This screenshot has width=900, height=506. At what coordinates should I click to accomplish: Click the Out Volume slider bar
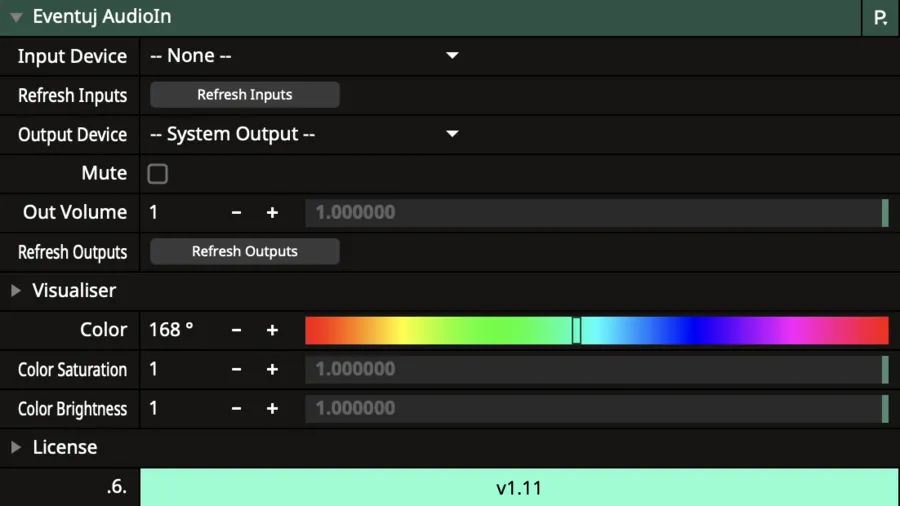coord(597,213)
